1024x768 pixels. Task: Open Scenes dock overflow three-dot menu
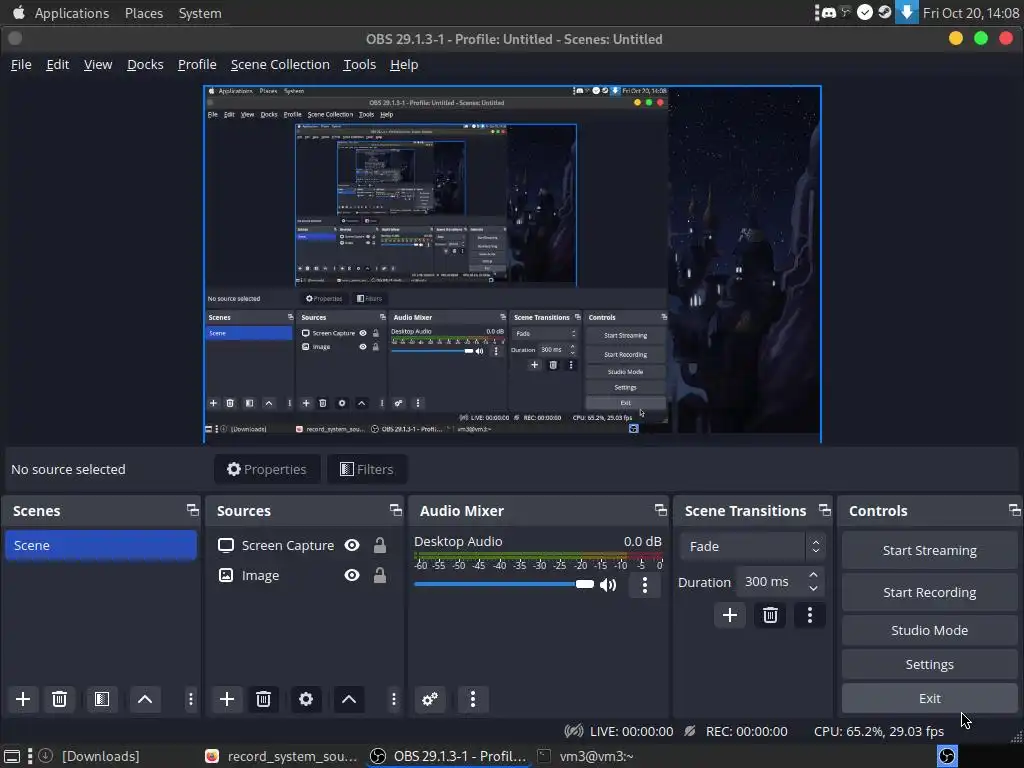click(191, 699)
